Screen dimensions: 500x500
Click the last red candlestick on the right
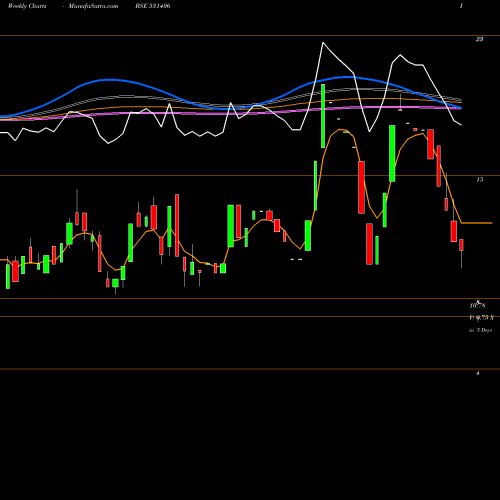(x=461, y=245)
